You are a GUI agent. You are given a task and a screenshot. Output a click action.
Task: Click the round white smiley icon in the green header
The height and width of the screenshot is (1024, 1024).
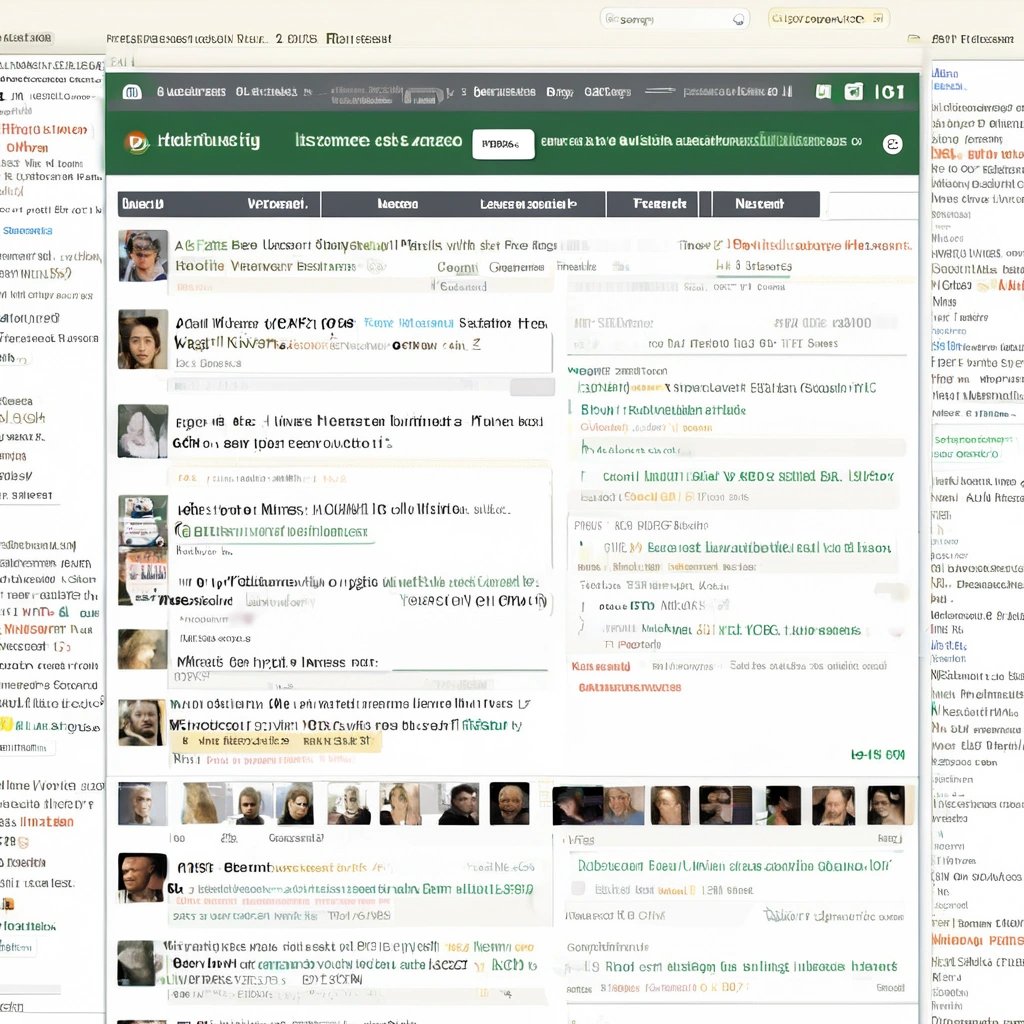coord(893,144)
